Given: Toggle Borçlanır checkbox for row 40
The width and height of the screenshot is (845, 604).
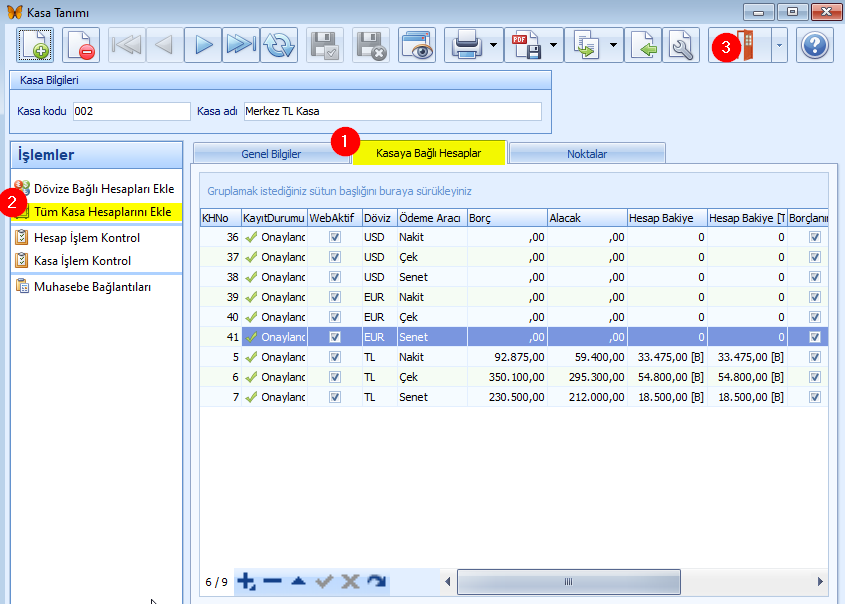Looking at the screenshot, I should coord(815,317).
